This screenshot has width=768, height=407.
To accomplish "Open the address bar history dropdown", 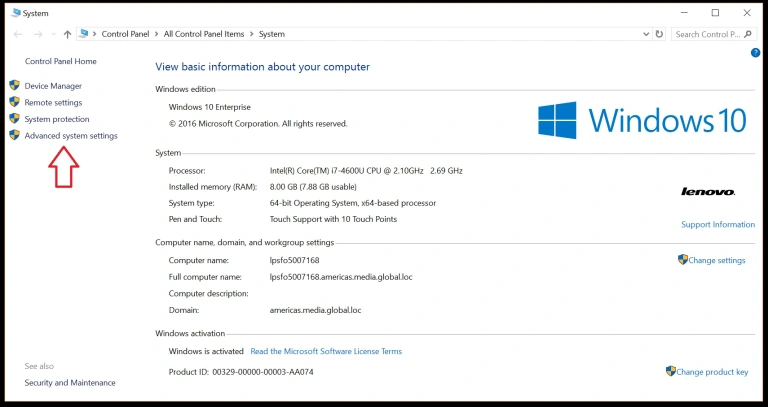I will tap(645, 34).
